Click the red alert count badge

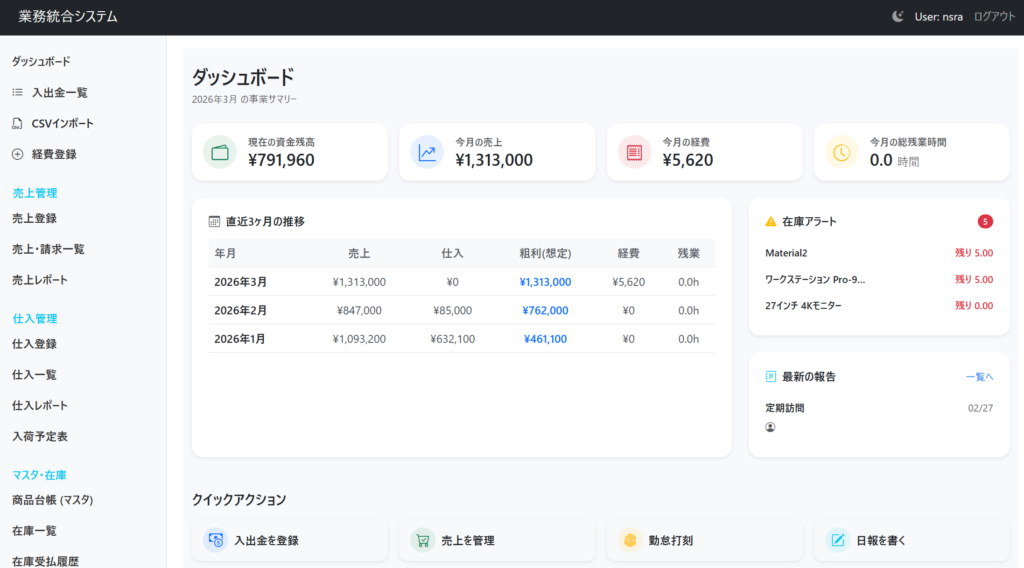click(x=985, y=221)
